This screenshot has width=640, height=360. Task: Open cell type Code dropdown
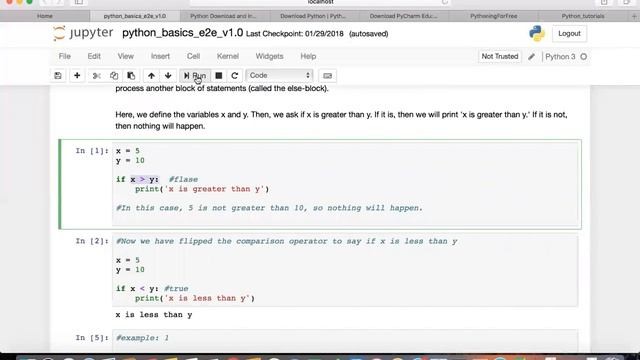pyautogui.click(x=280, y=76)
